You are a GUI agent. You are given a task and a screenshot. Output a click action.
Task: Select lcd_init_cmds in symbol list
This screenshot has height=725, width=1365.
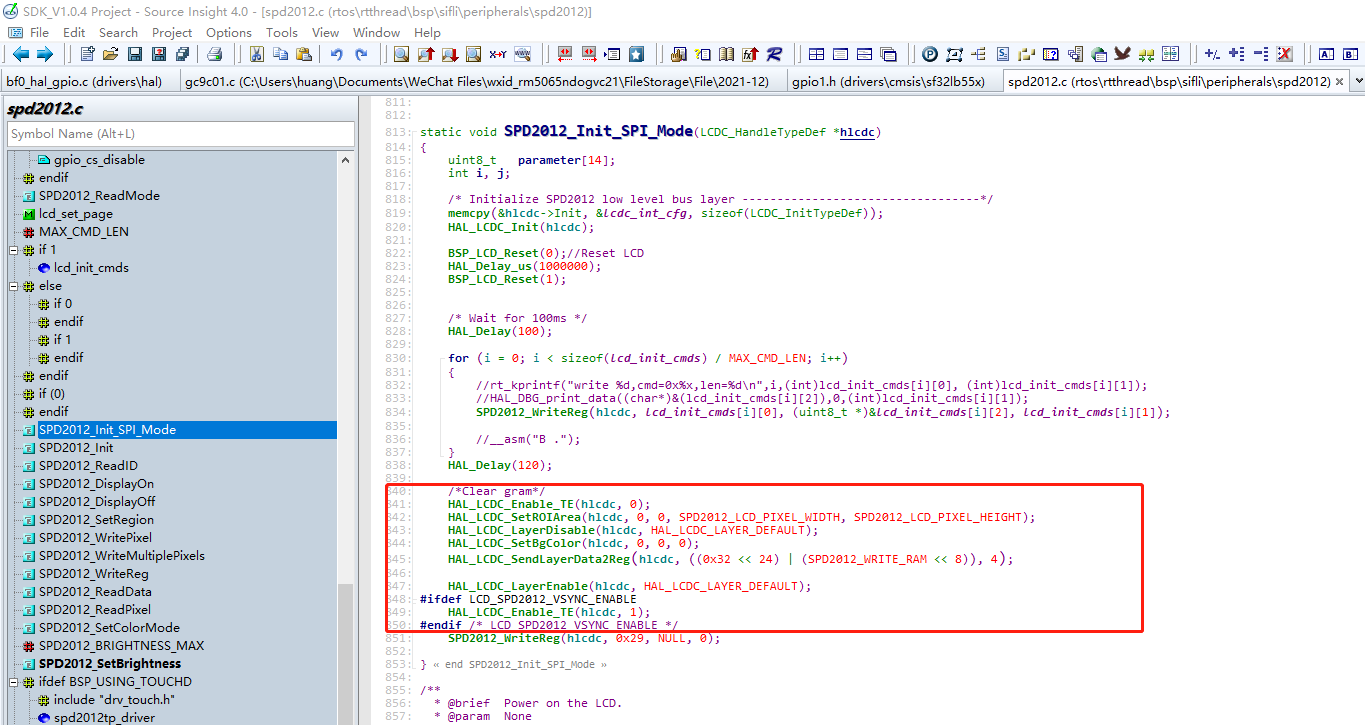[x=91, y=268]
